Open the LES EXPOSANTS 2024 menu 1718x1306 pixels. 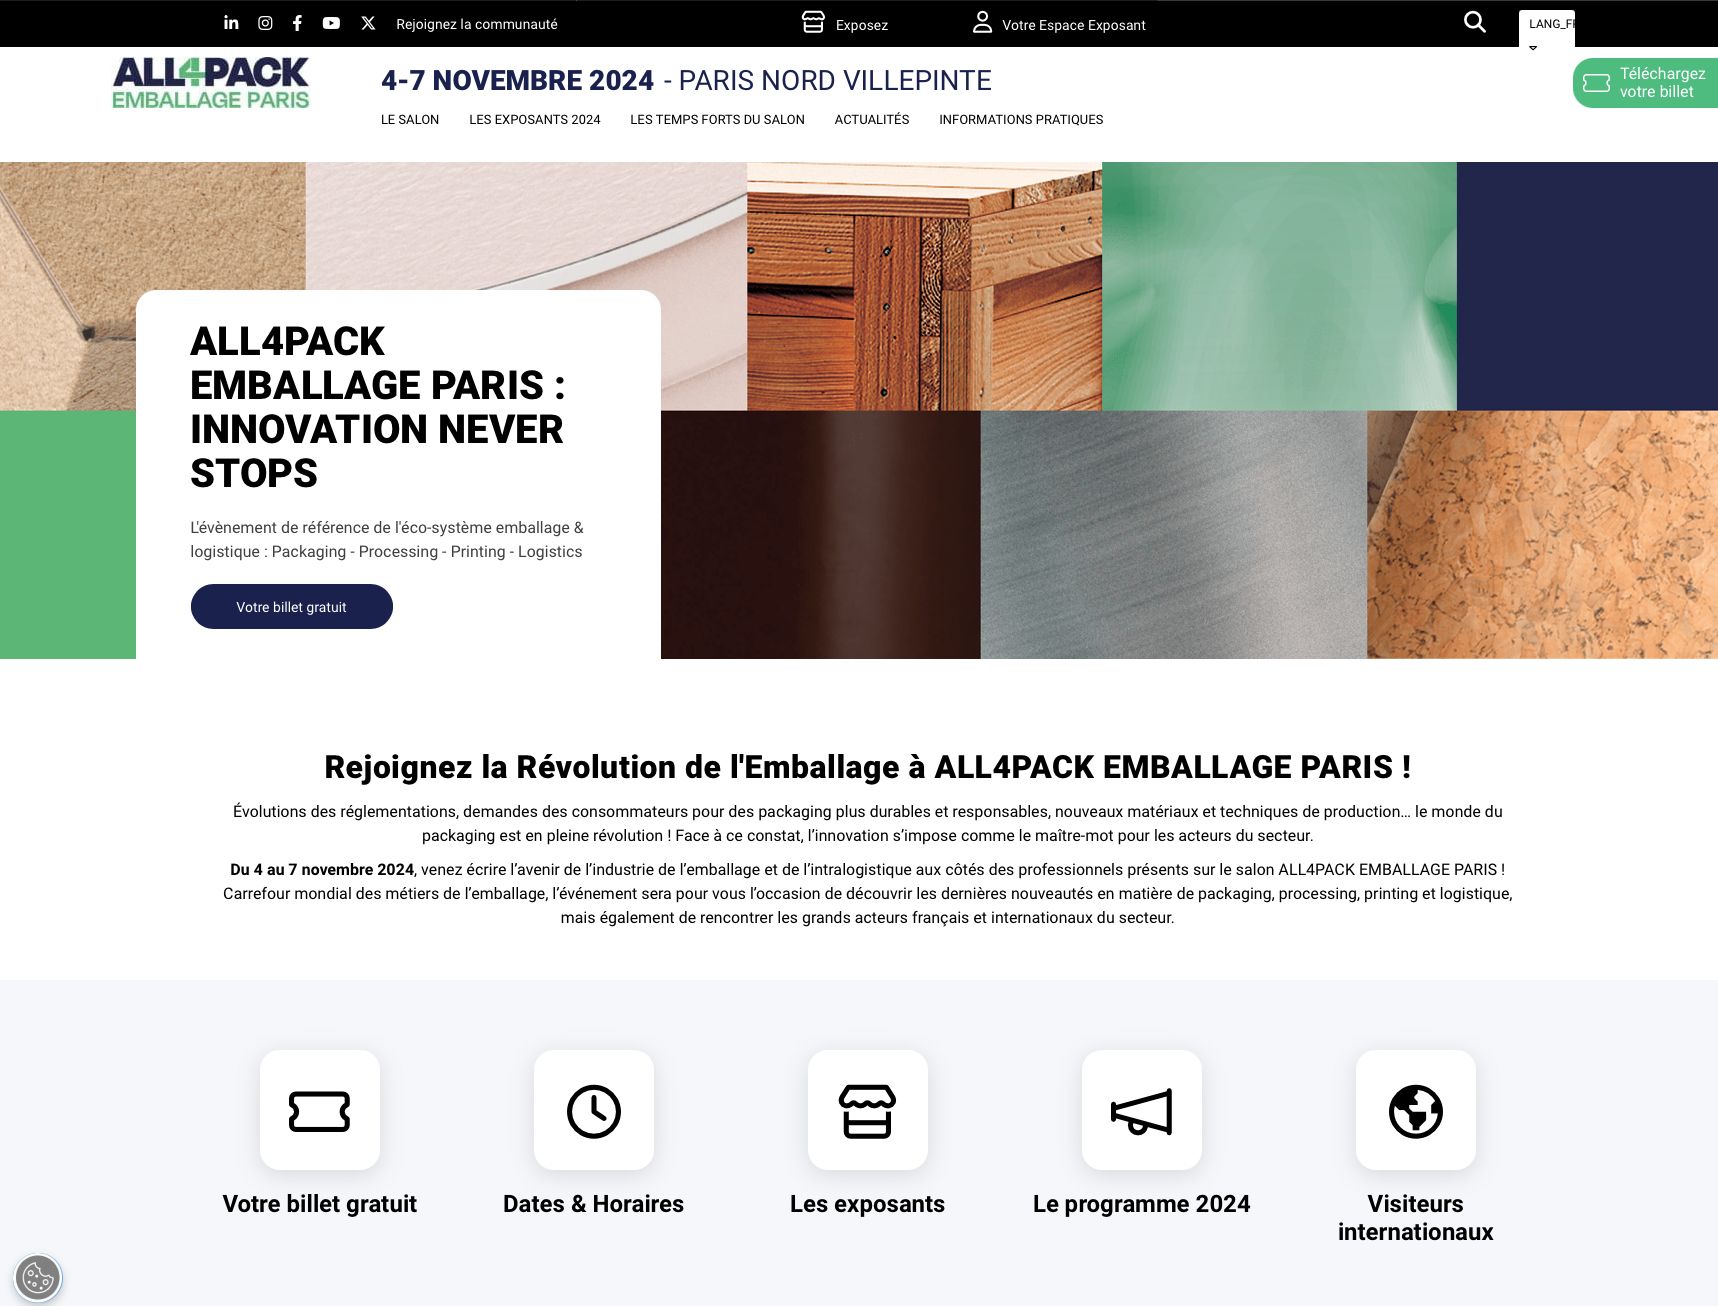click(535, 119)
